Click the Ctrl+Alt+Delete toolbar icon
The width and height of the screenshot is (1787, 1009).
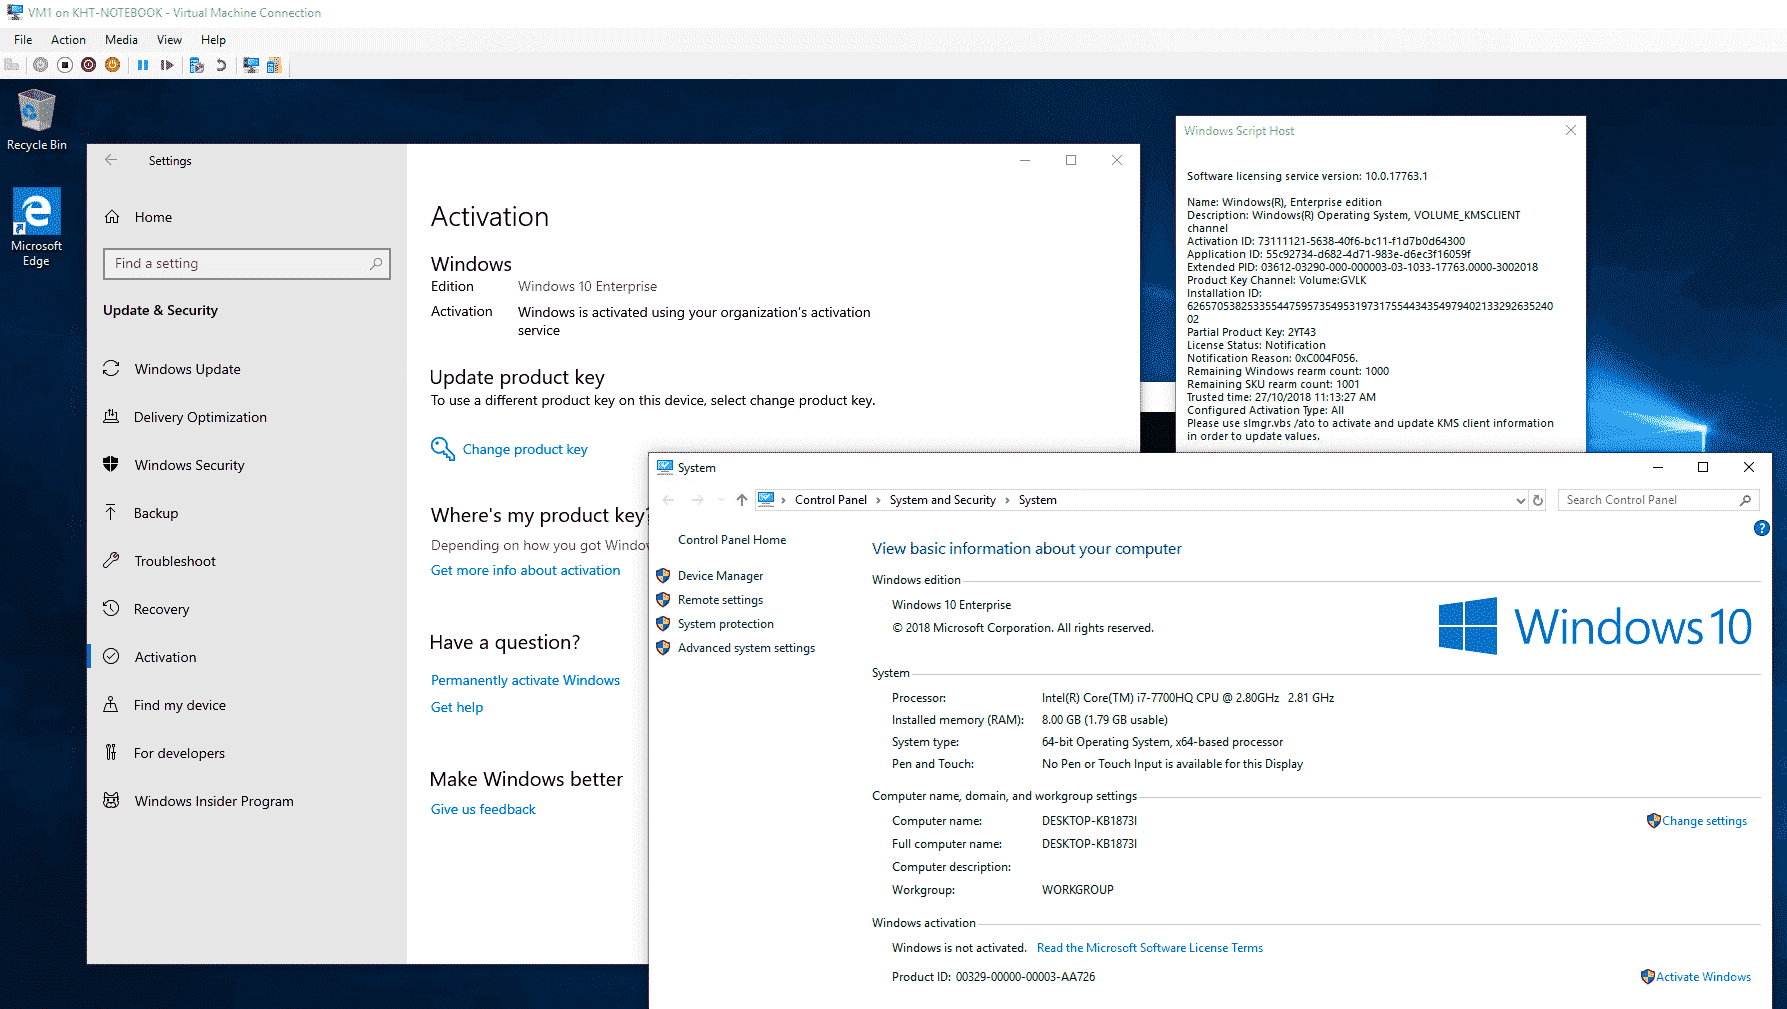12,65
